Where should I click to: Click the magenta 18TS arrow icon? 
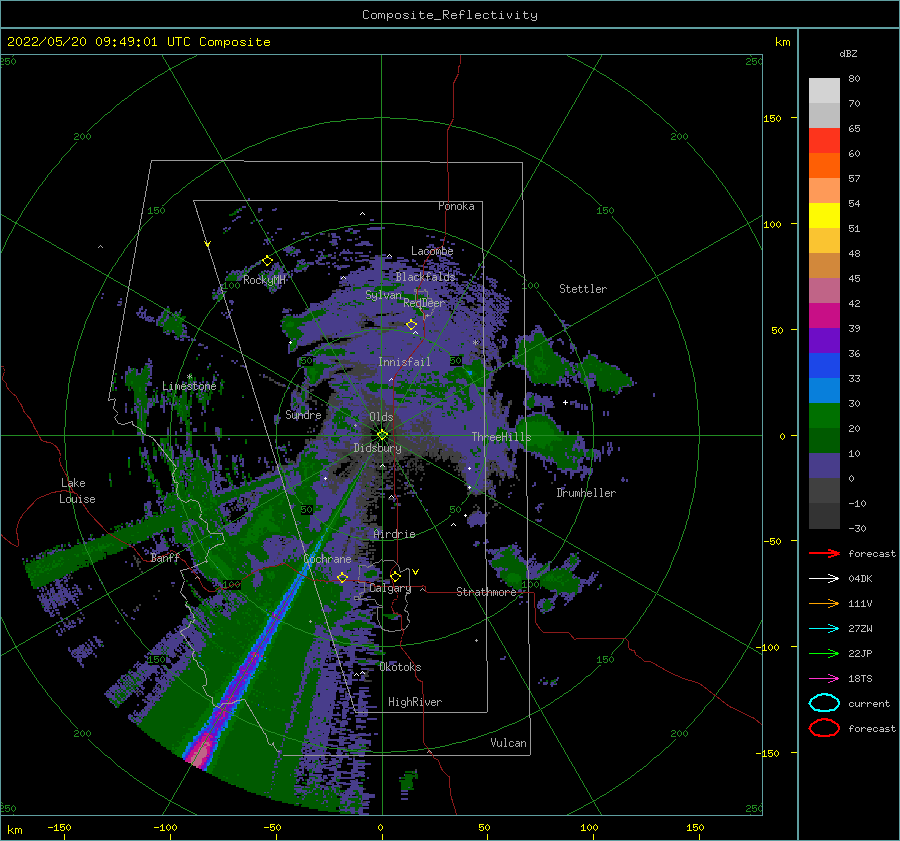coord(824,679)
